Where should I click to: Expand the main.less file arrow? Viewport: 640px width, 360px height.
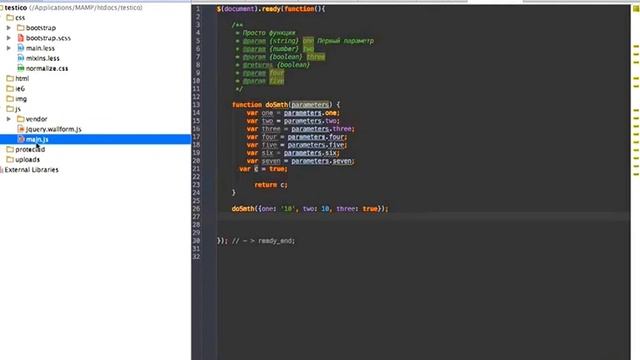click(x=9, y=48)
